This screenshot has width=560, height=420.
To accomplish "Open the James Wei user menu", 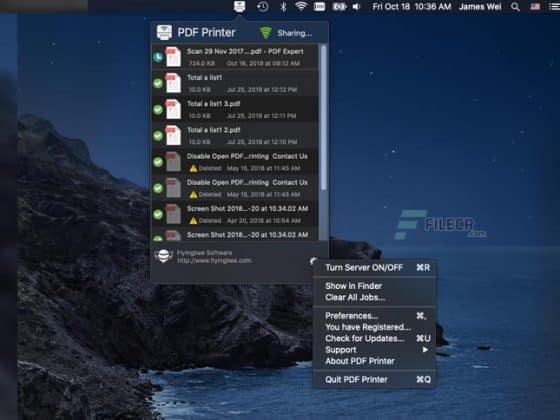I will [480, 6].
